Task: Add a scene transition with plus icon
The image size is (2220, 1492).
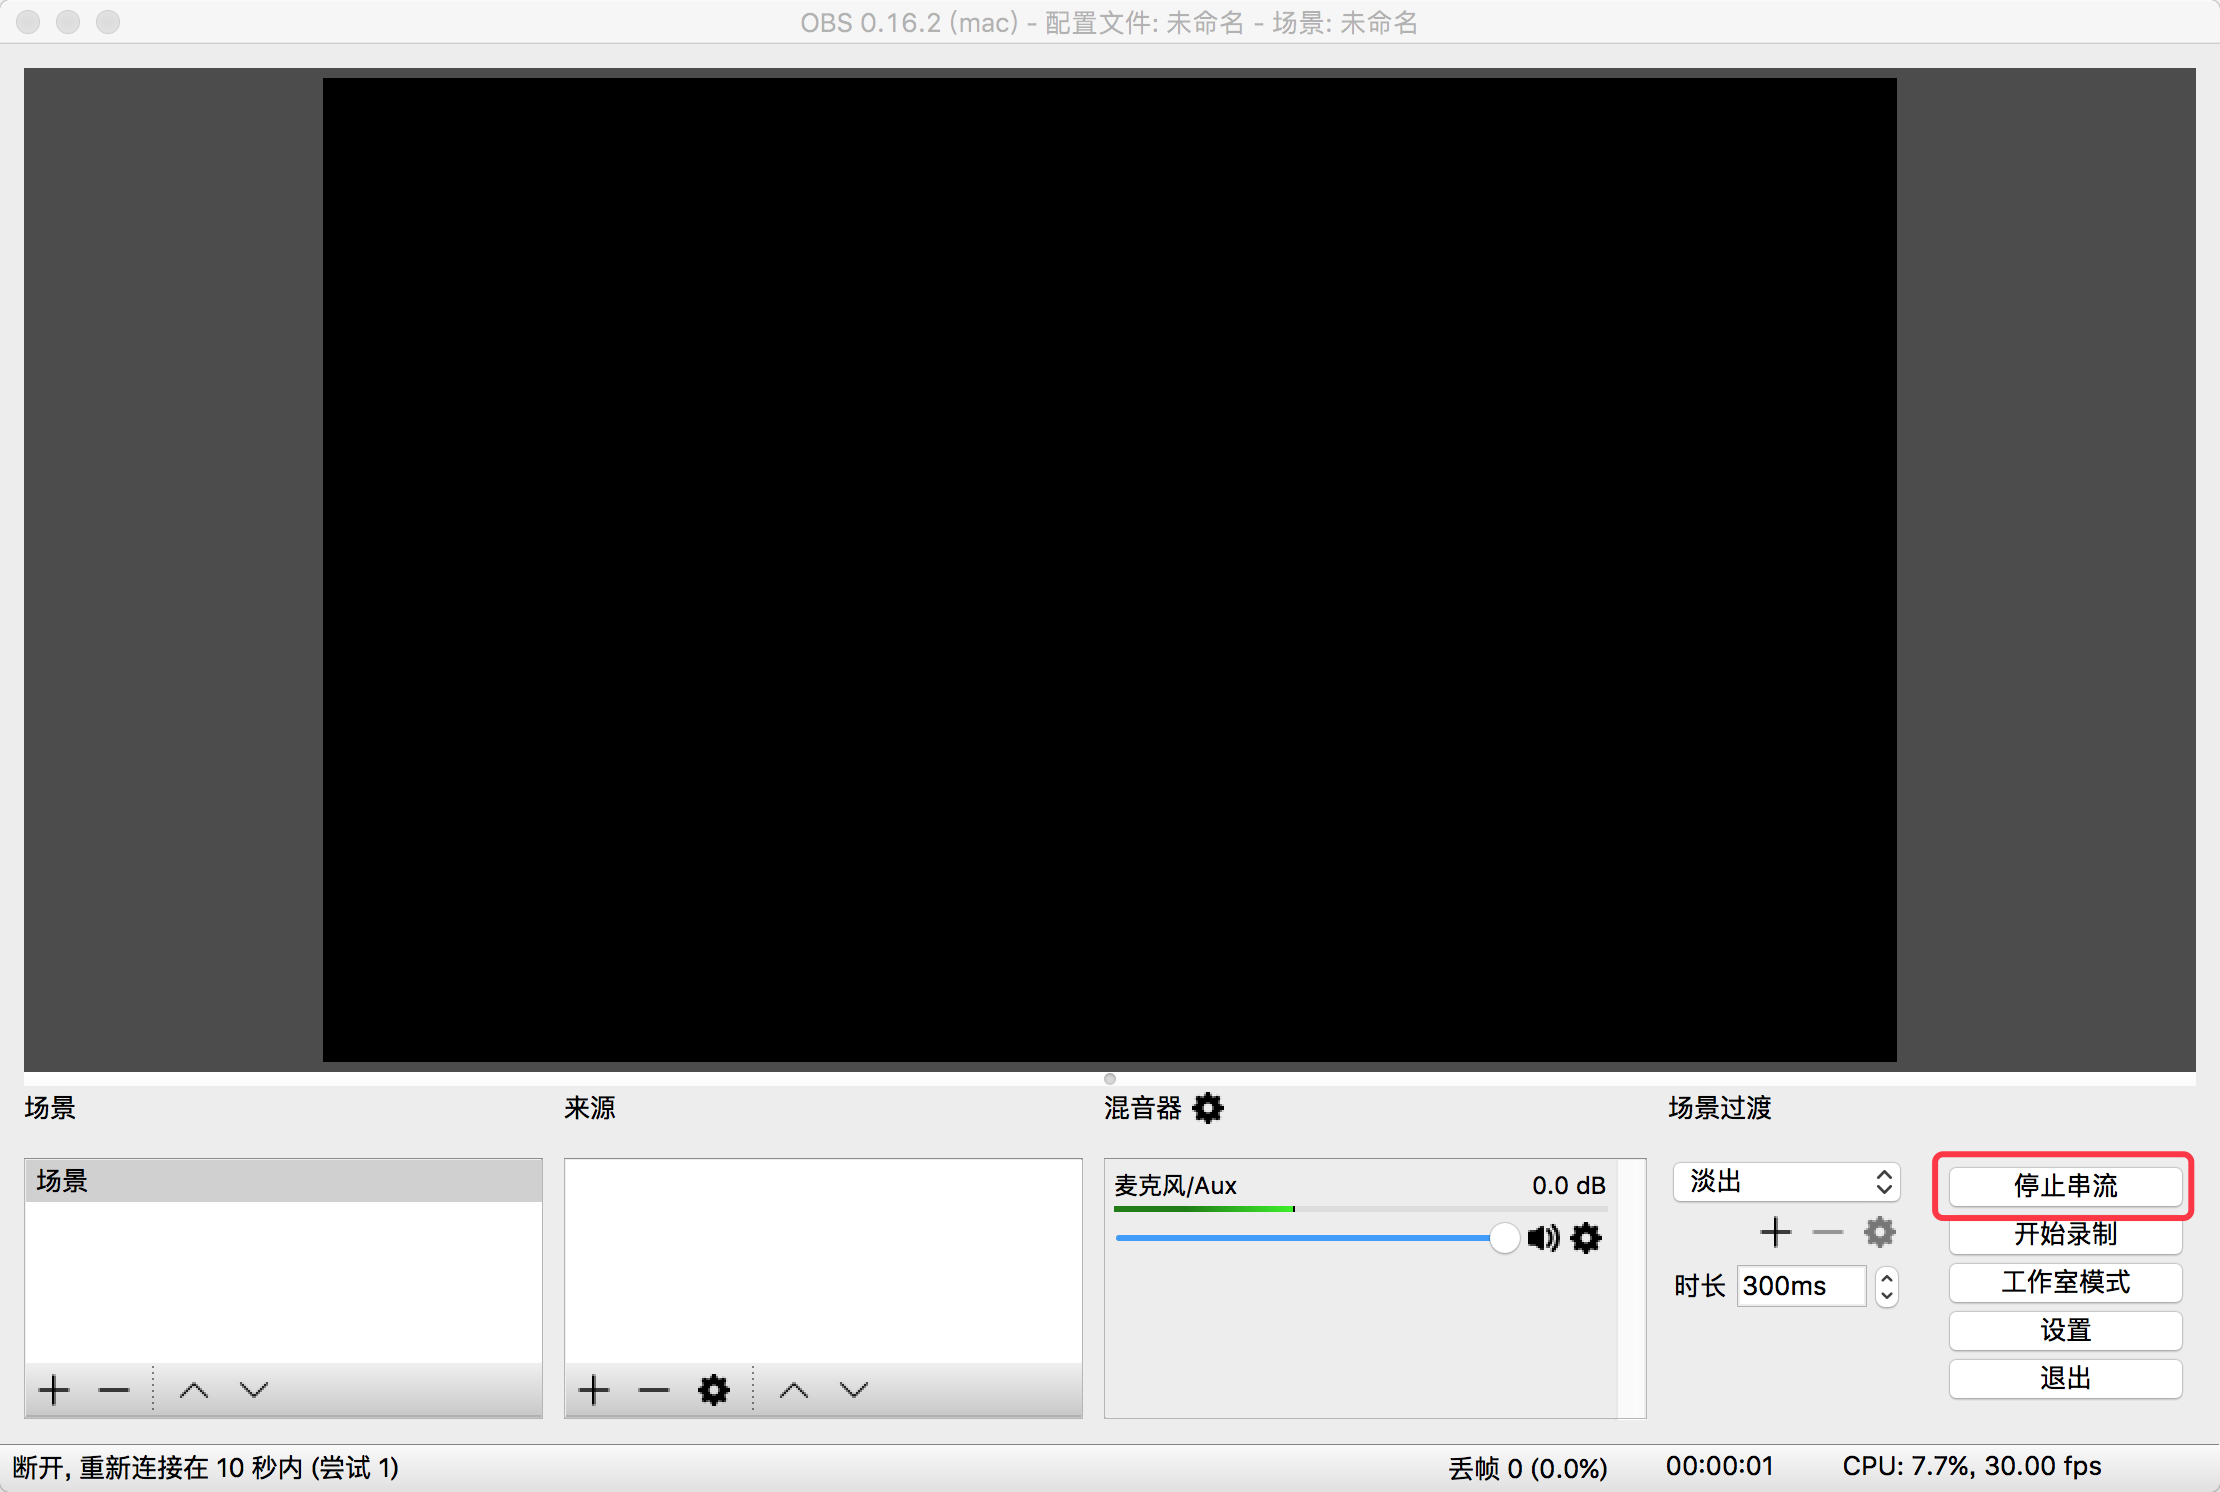Action: pyautogui.click(x=1776, y=1232)
